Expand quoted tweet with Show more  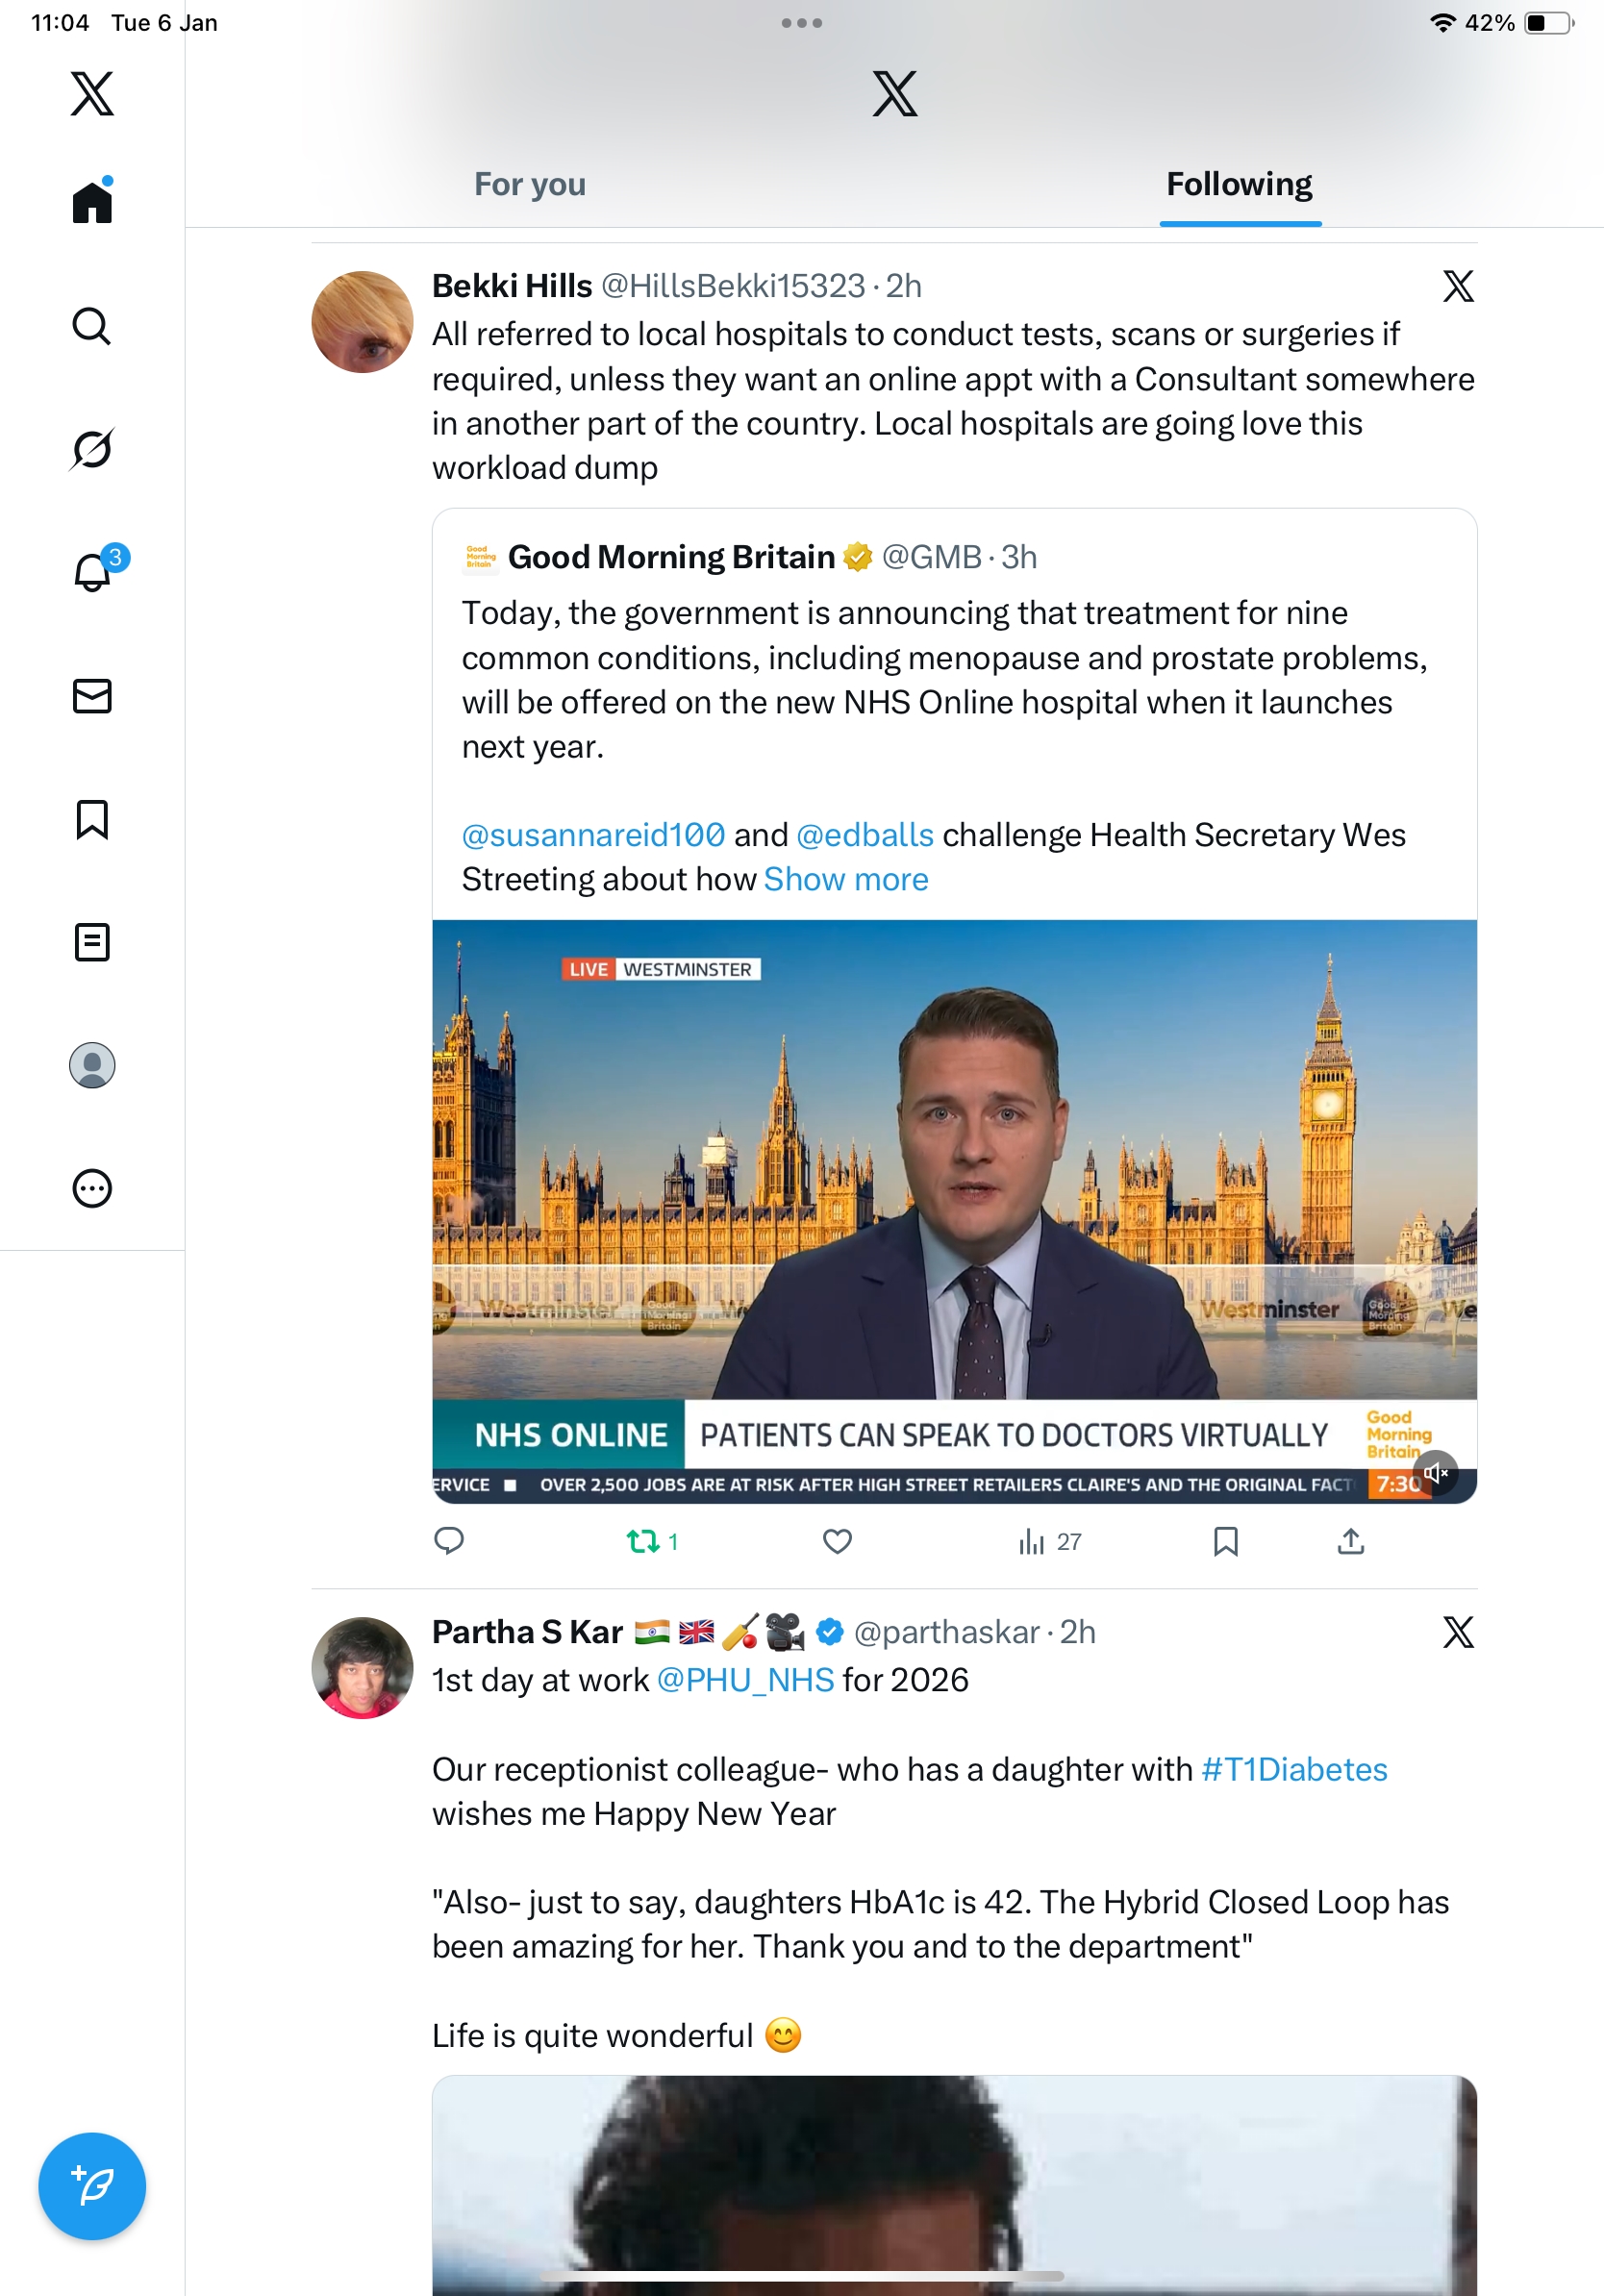coord(846,879)
